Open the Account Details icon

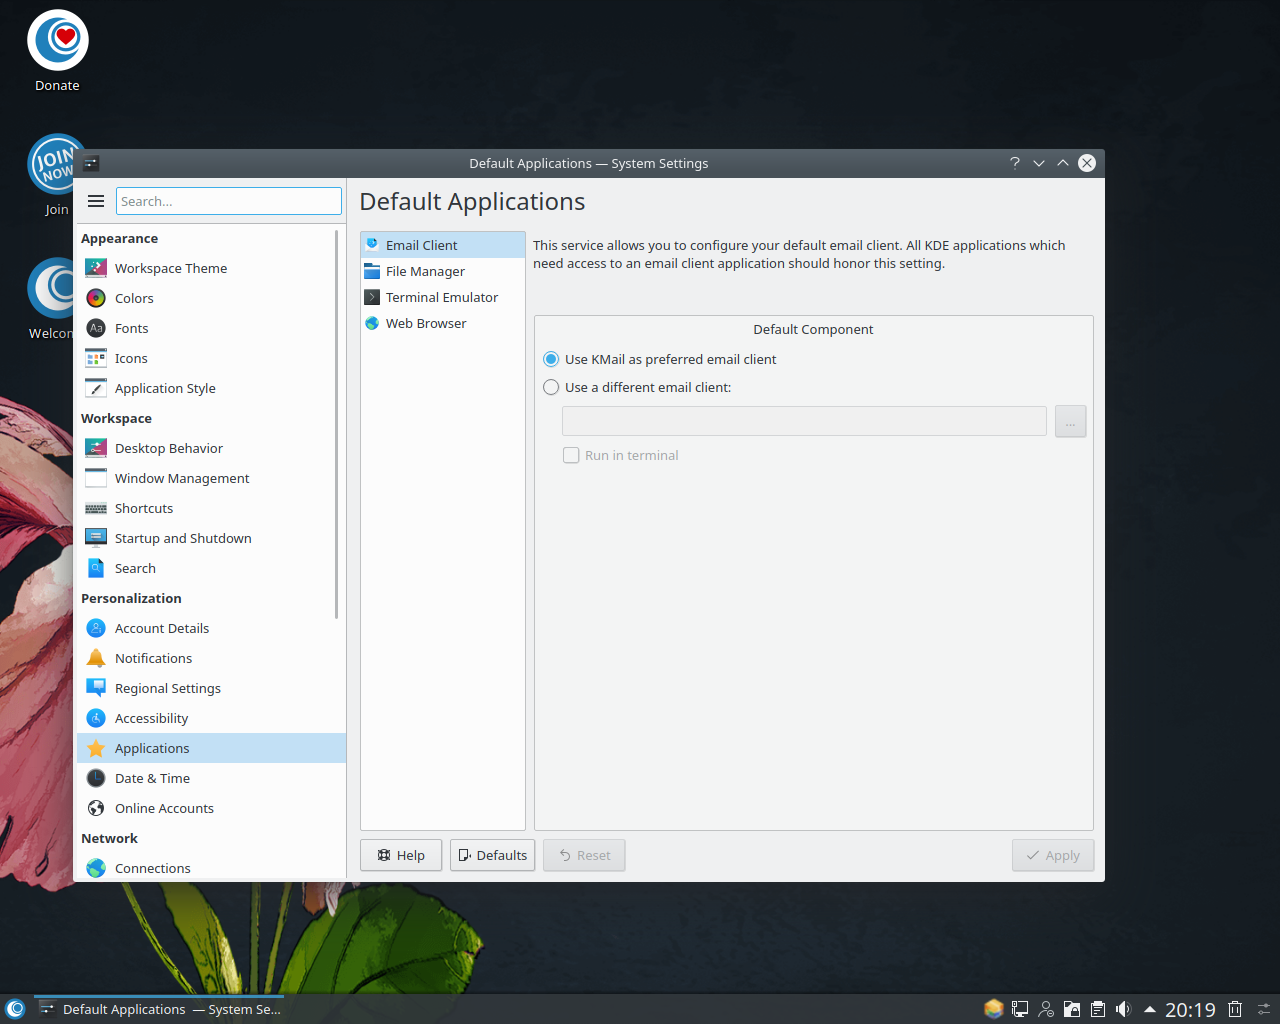pos(96,628)
